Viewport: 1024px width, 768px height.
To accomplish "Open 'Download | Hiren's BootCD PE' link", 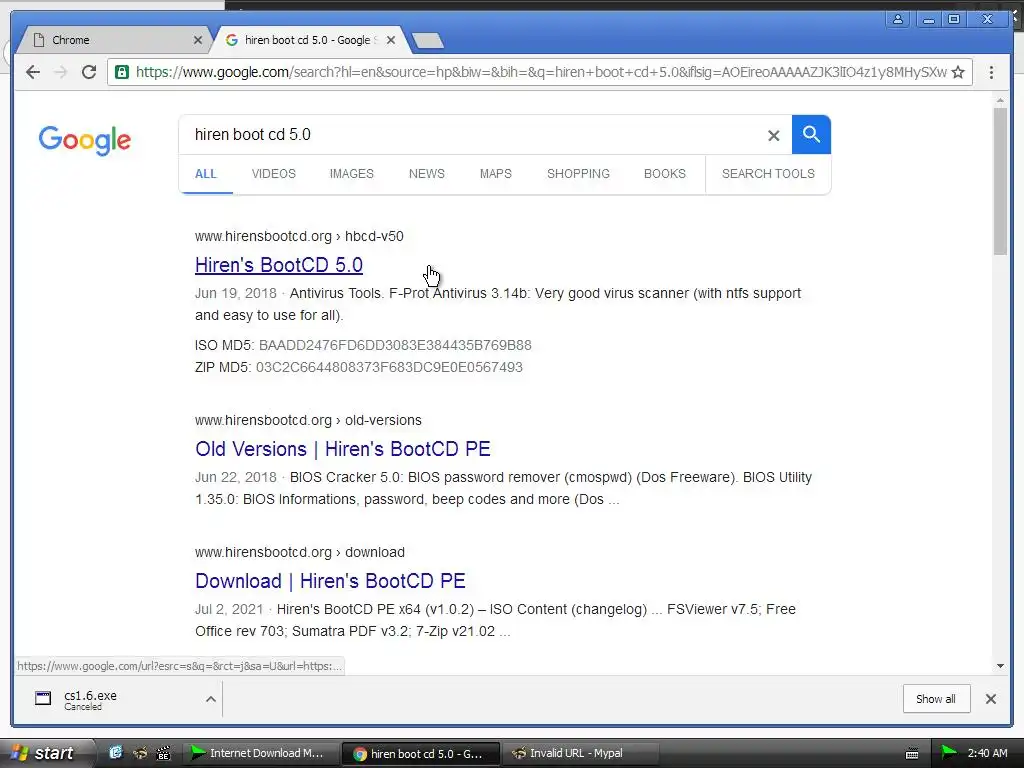I will tap(330, 581).
